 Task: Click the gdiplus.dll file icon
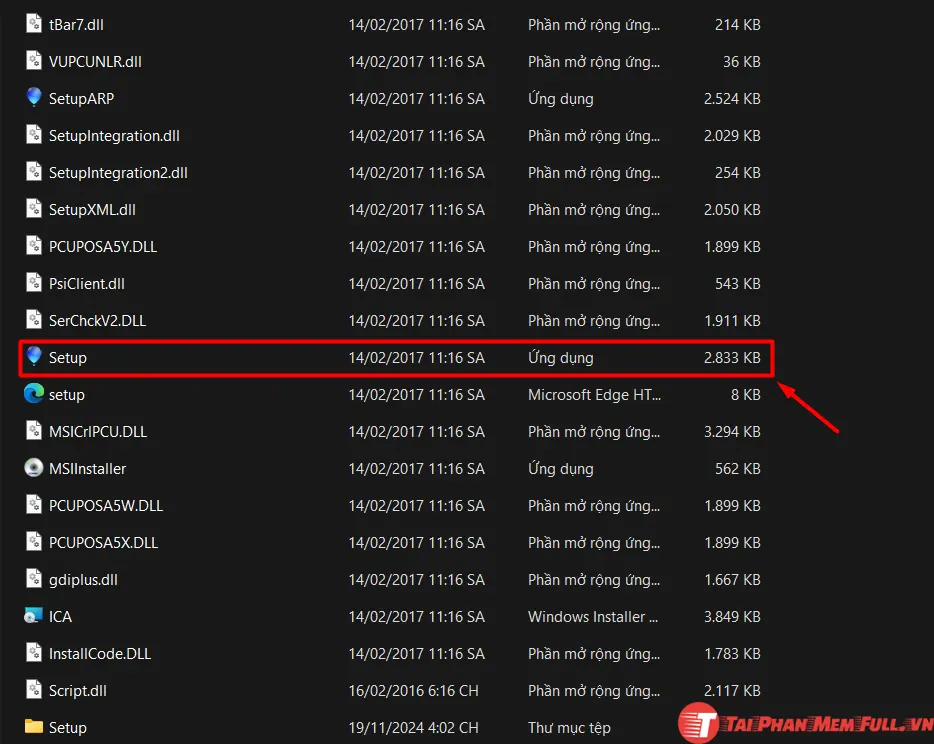pyautogui.click(x=34, y=579)
